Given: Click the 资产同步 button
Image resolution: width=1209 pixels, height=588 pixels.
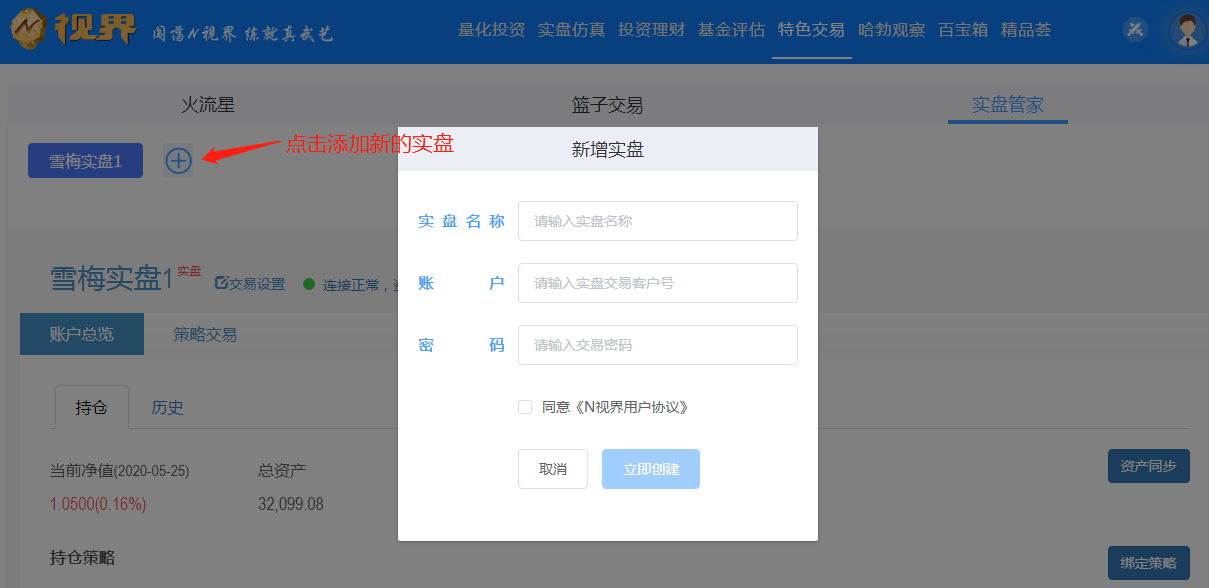Looking at the screenshot, I should click(x=1149, y=466).
